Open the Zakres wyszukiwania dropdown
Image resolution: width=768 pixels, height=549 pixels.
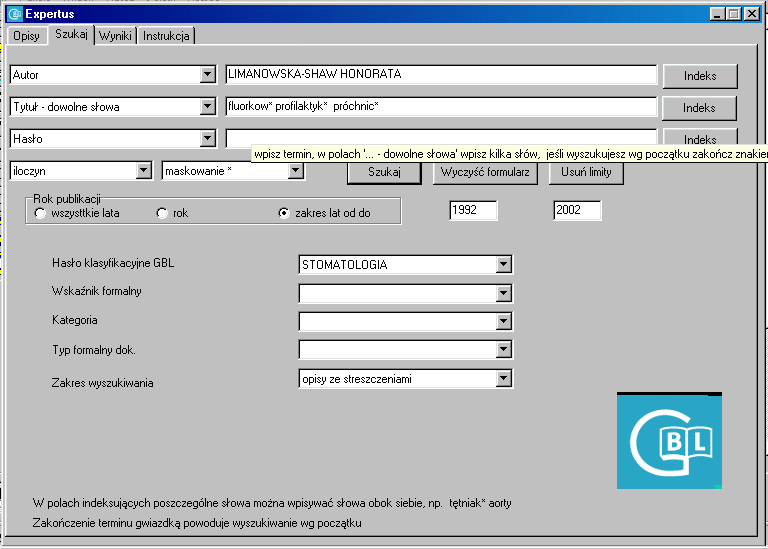coord(504,379)
